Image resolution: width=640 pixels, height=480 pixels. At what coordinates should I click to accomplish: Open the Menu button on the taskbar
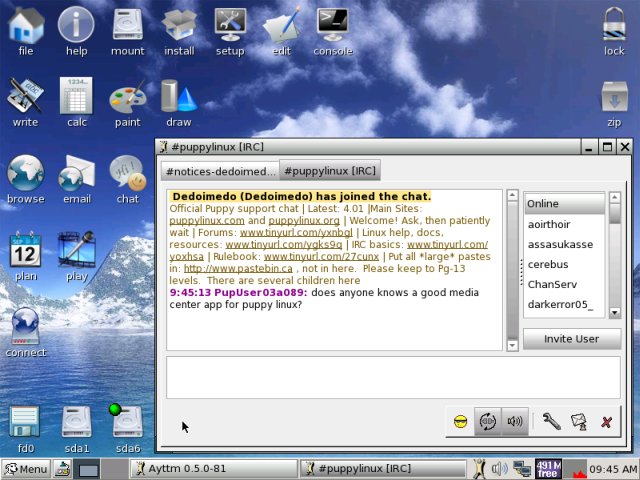point(26,469)
